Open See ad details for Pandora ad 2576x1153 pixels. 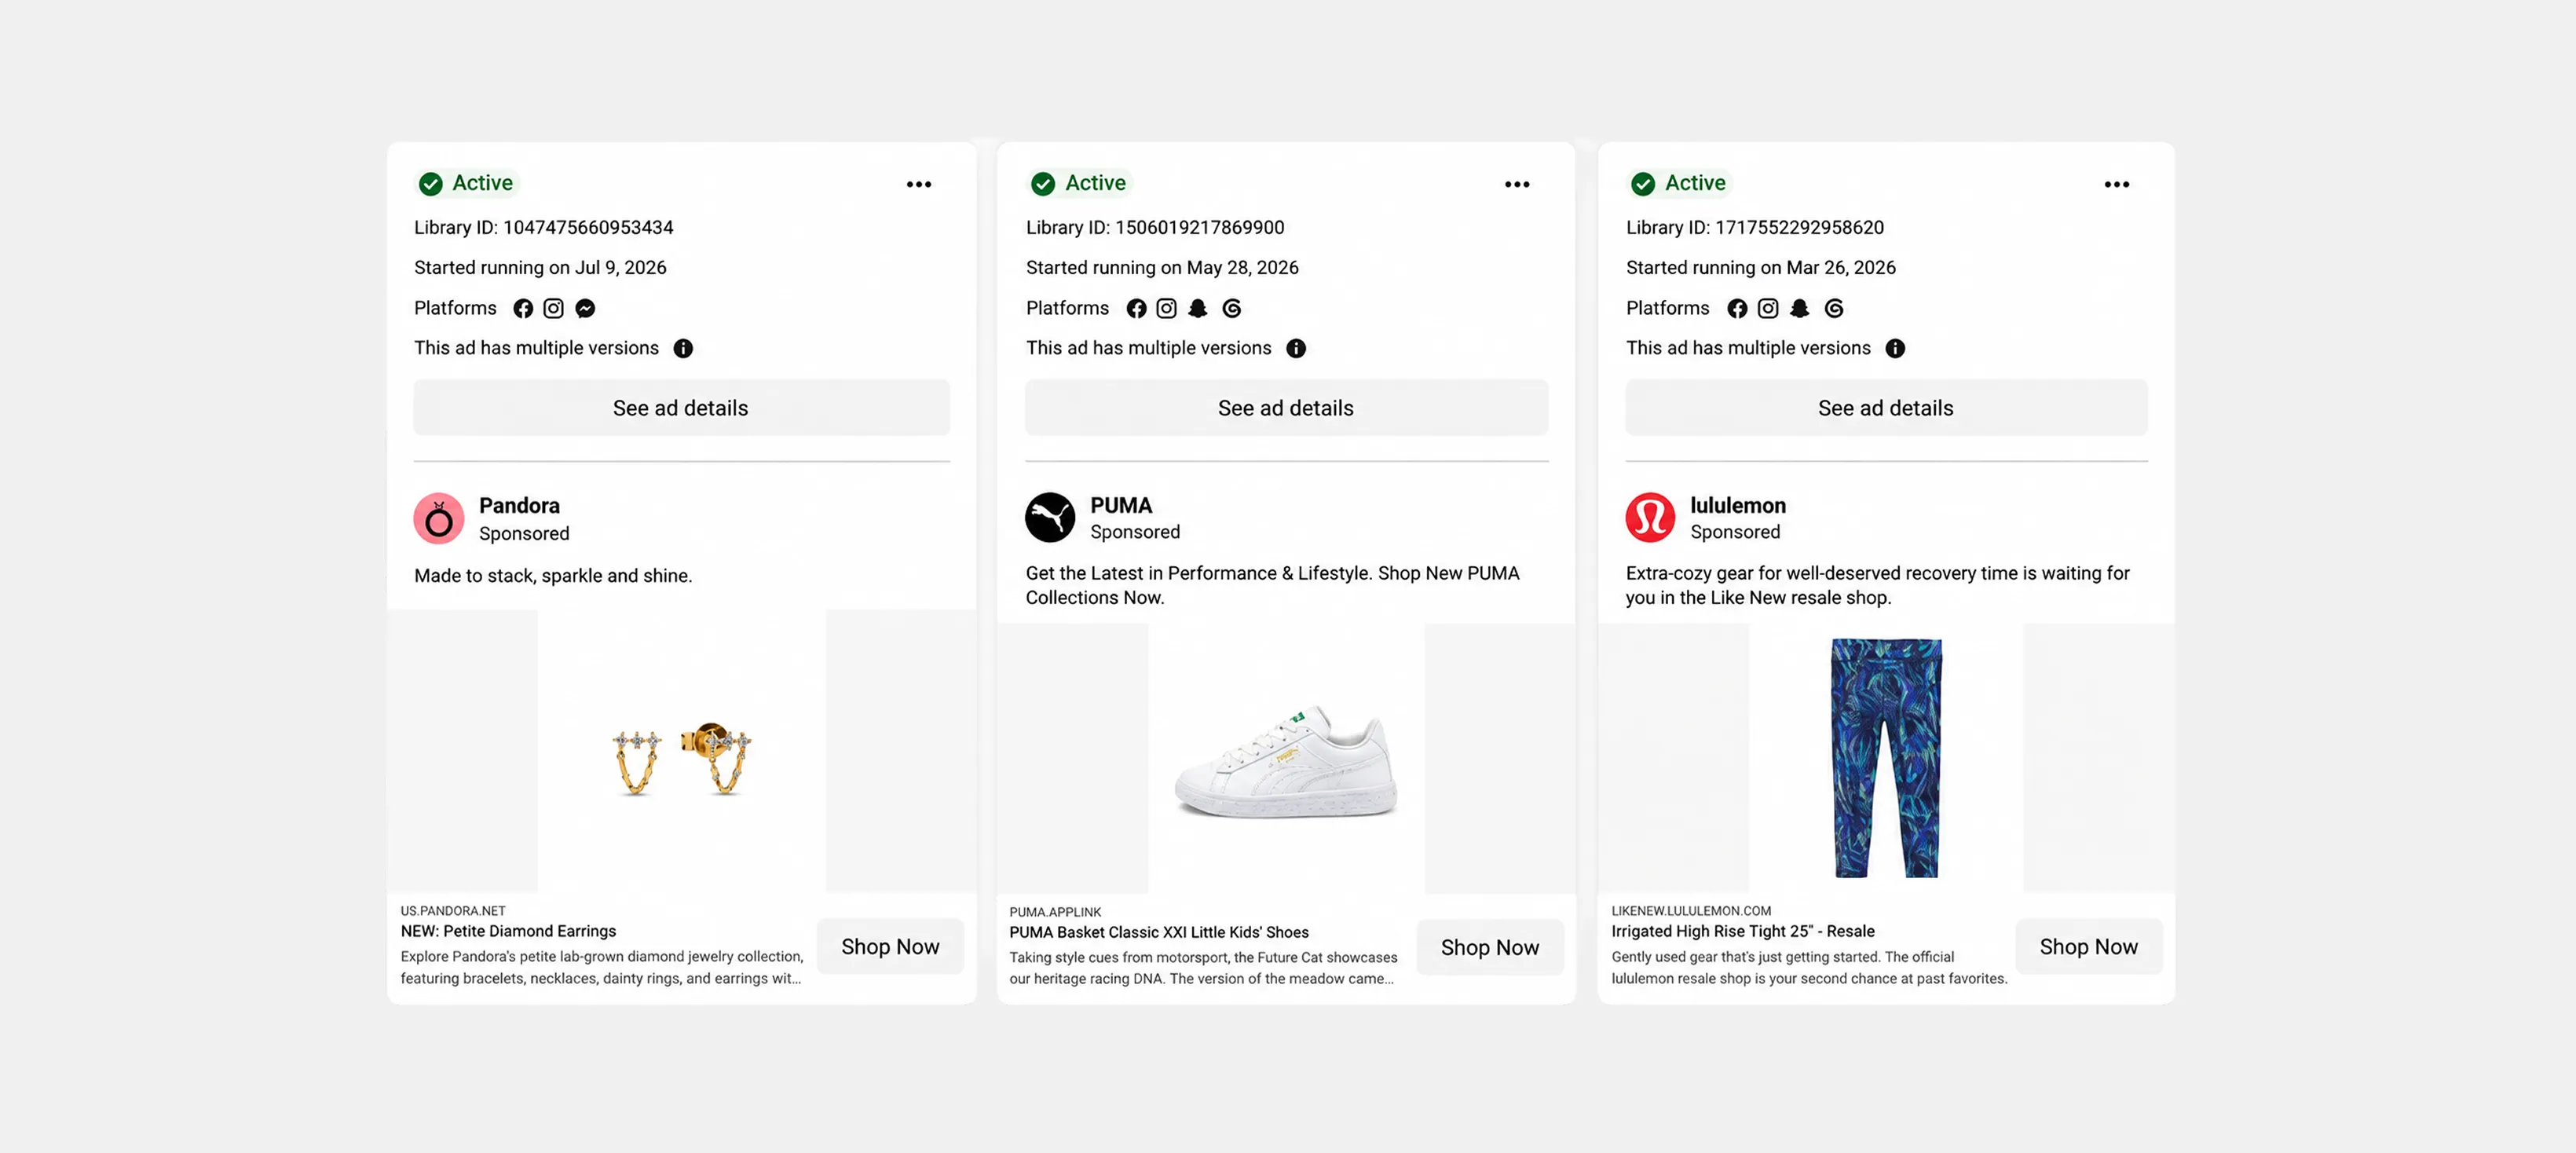[x=681, y=407]
